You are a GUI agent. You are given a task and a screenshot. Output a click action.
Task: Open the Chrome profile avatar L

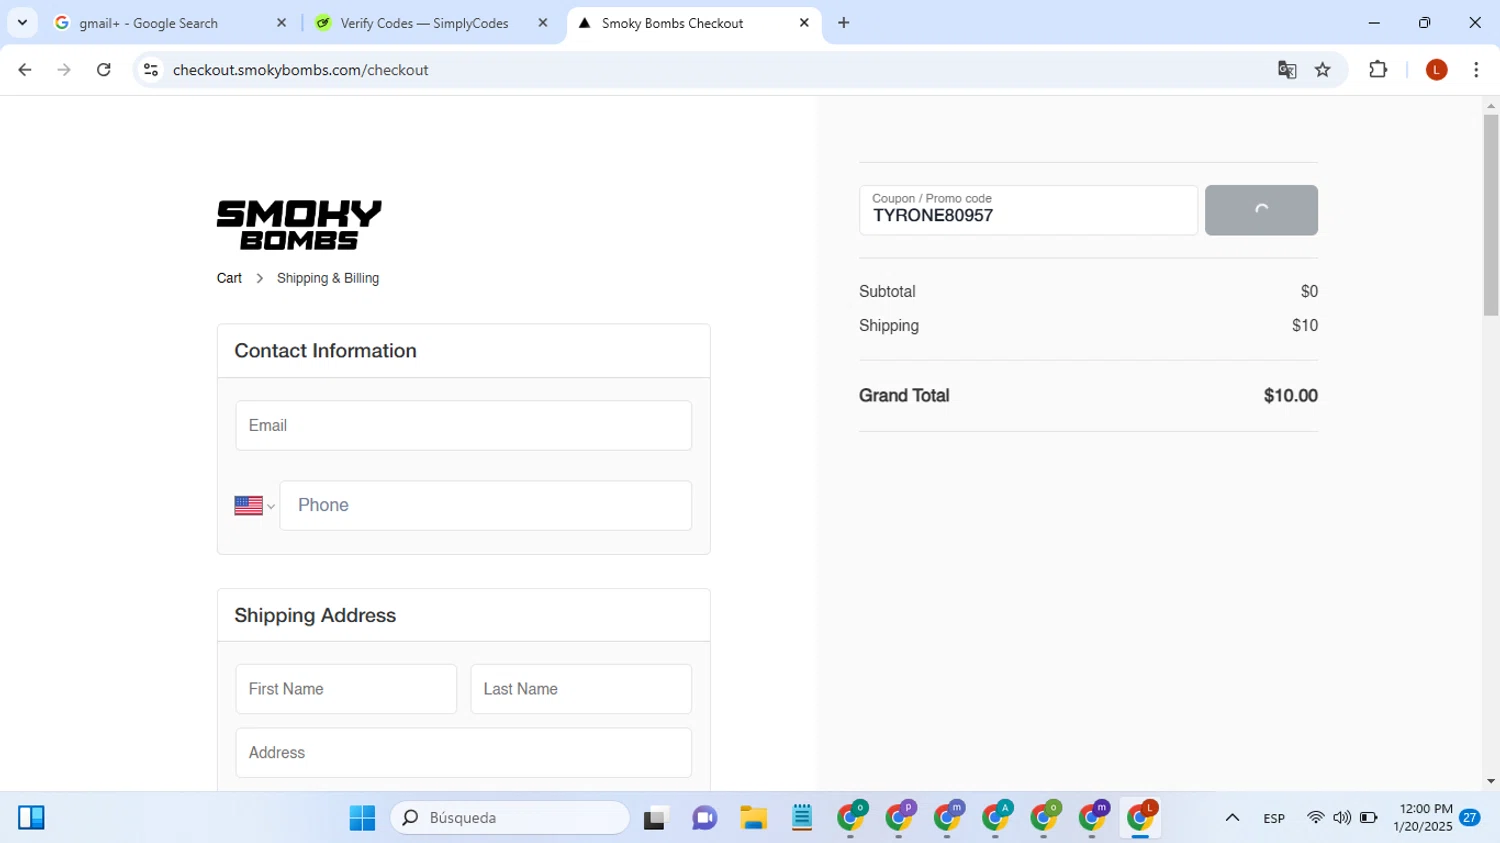(x=1437, y=70)
